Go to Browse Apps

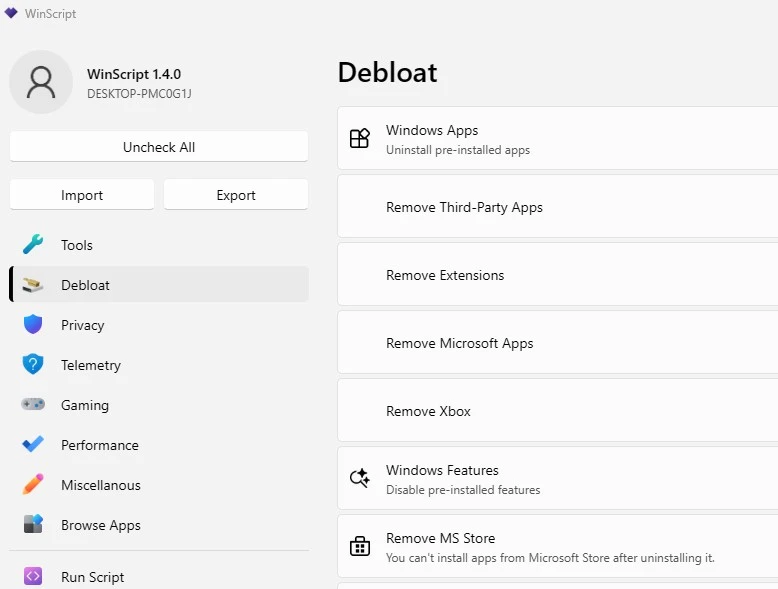click(159, 524)
